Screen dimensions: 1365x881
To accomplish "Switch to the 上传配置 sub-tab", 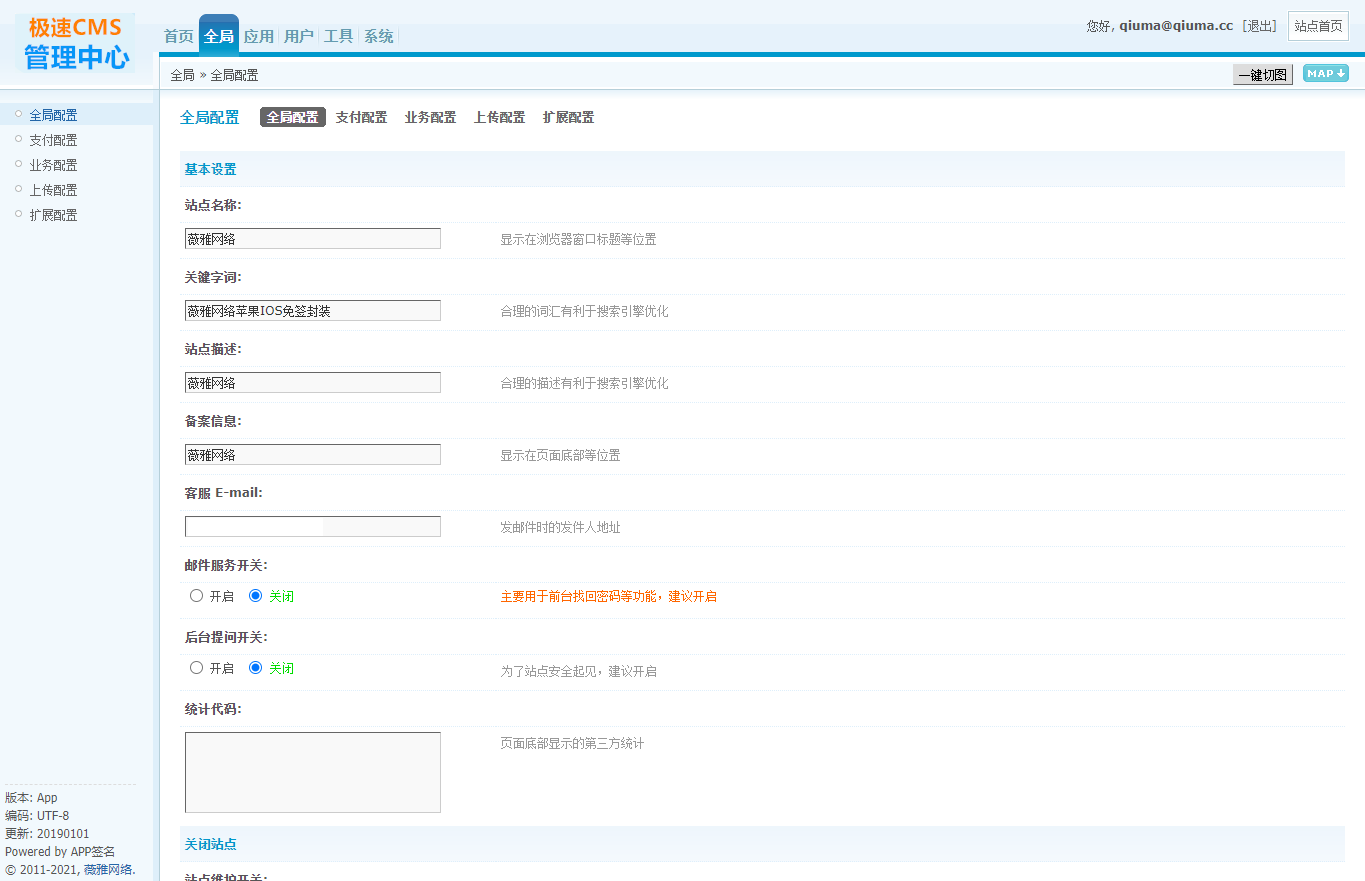I will [499, 117].
